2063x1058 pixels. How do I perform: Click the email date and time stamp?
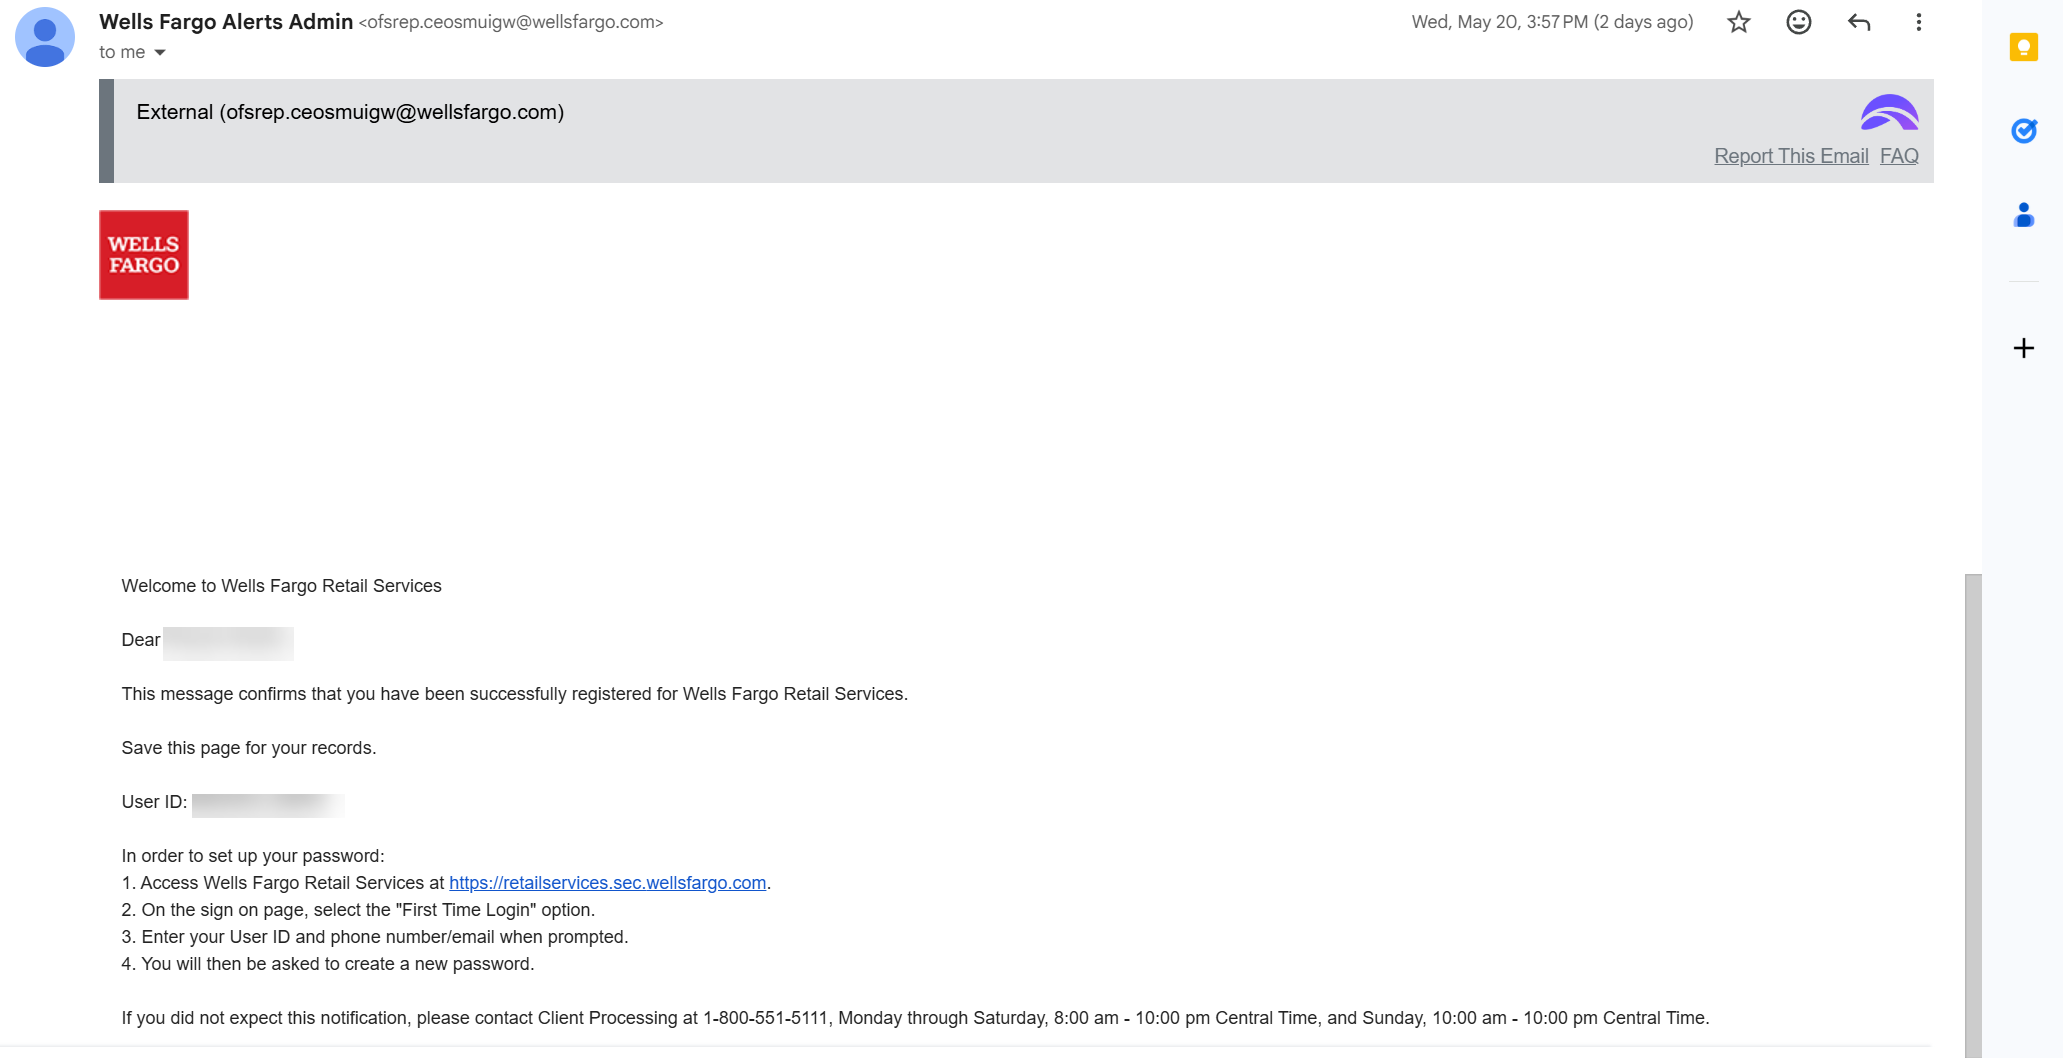[1552, 22]
